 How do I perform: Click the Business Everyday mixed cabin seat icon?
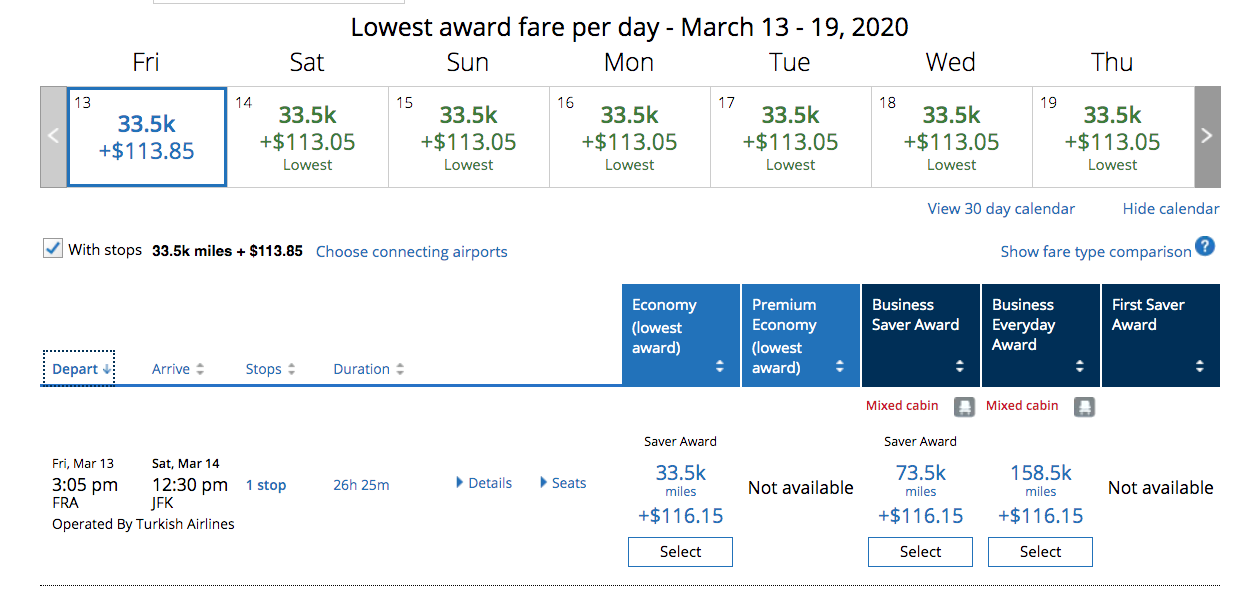pyautogui.click(x=1084, y=407)
